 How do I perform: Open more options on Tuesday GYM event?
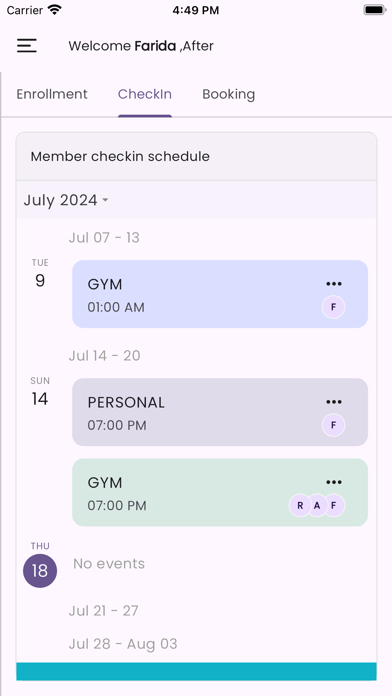click(334, 284)
